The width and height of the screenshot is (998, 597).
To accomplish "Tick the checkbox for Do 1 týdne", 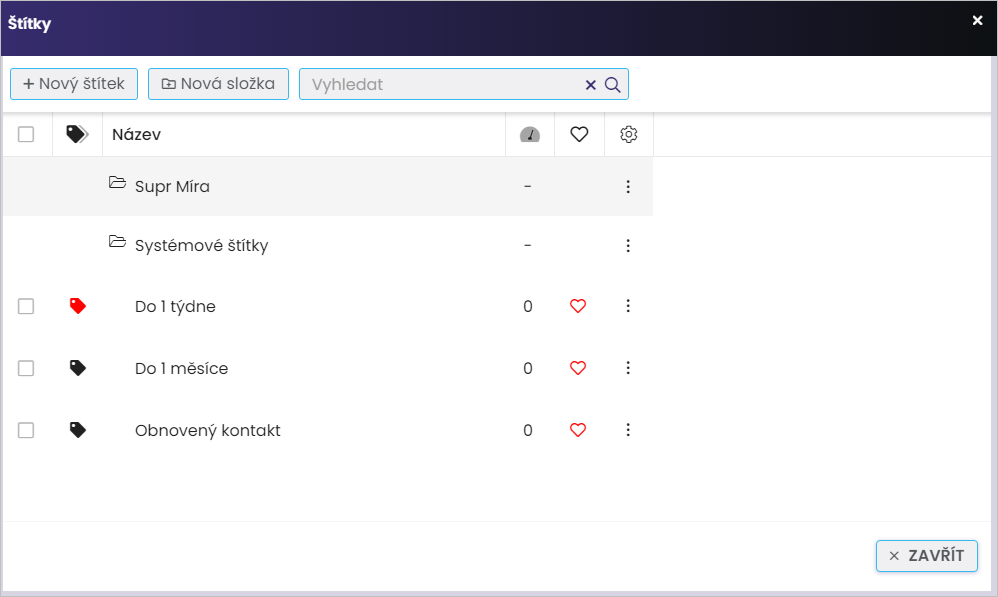I will pyautogui.click(x=26, y=306).
